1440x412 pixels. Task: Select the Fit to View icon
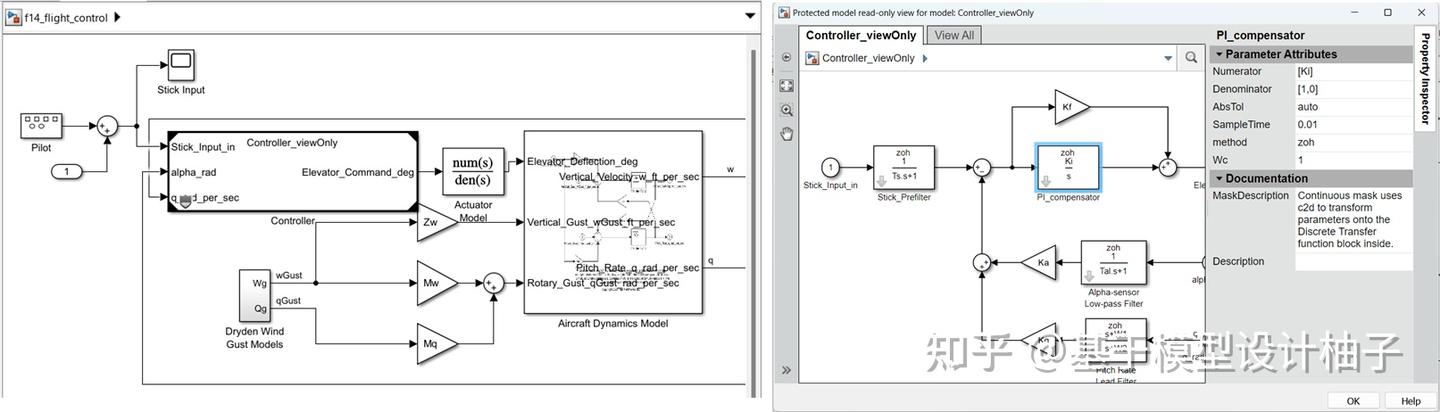click(x=787, y=86)
